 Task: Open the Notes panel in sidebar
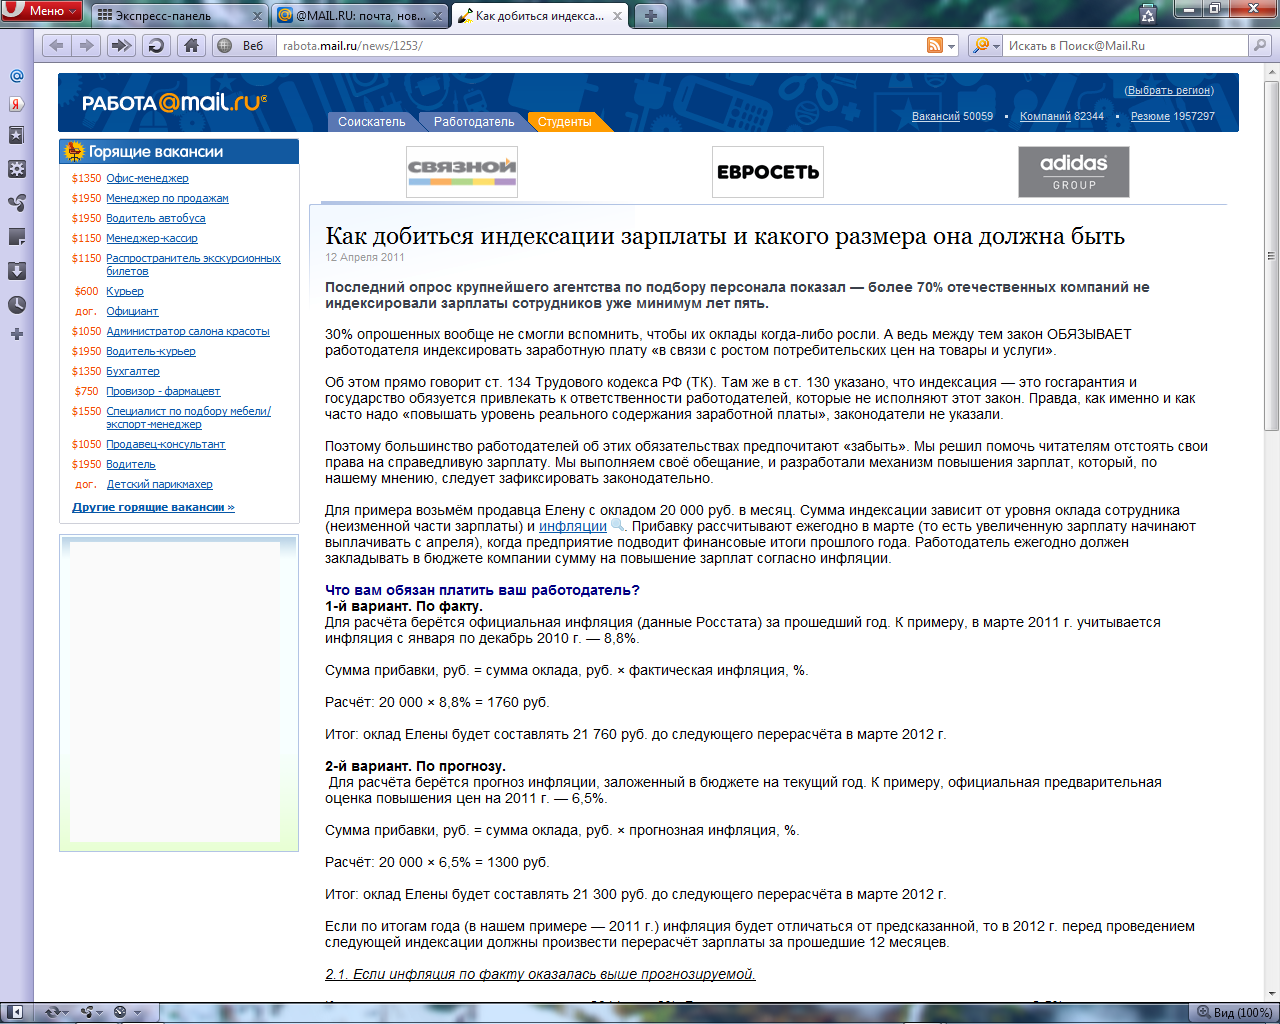pyautogui.click(x=16, y=237)
